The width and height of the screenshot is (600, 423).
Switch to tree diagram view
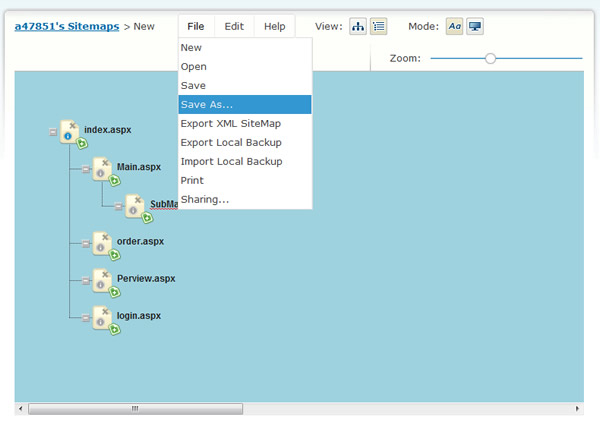pos(358,27)
